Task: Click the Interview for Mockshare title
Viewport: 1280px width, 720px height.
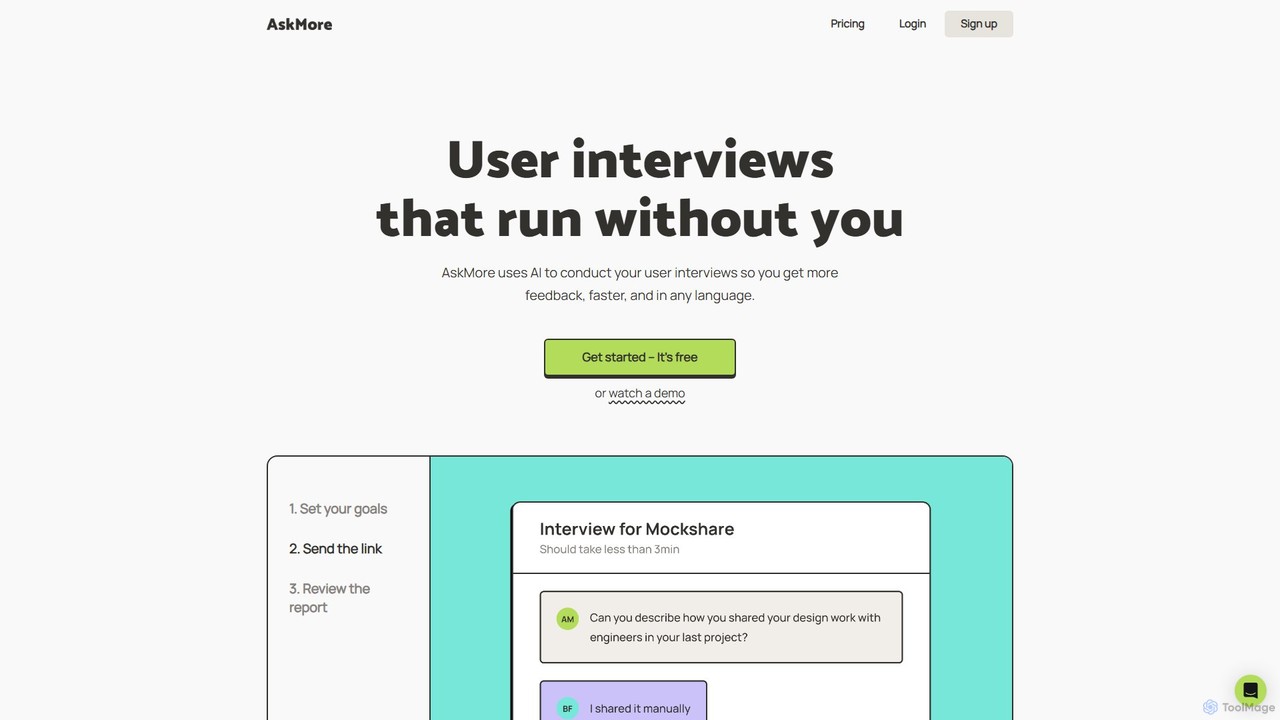Action: click(637, 529)
